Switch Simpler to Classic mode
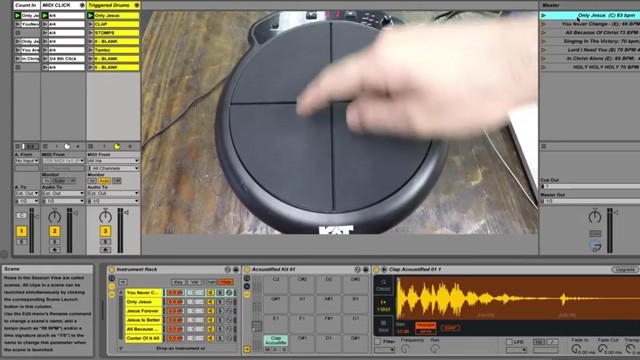640x360 pixels. pos(383,285)
